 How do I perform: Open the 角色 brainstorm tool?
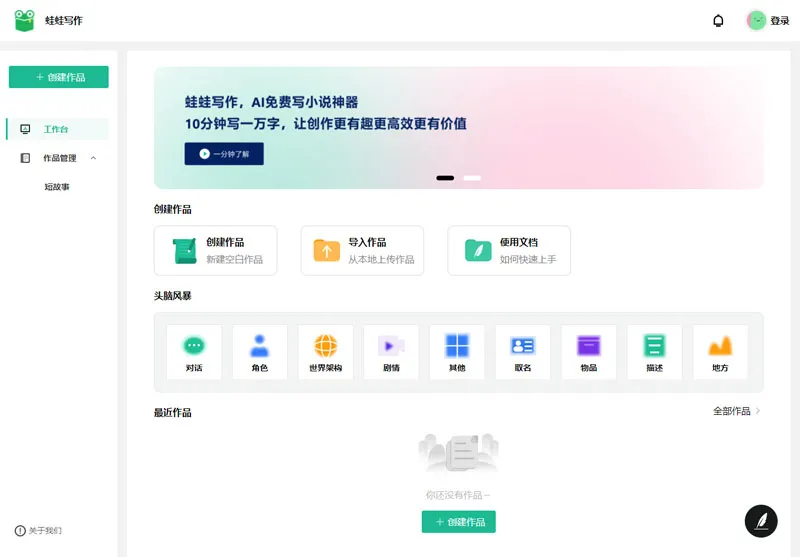[260, 352]
